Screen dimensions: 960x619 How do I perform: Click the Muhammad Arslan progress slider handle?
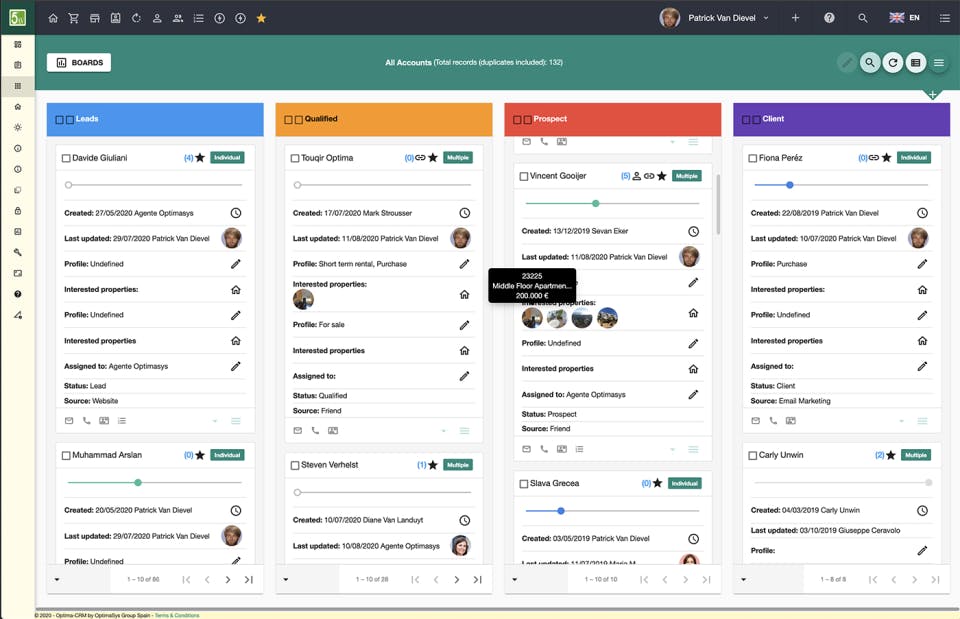[x=138, y=482]
